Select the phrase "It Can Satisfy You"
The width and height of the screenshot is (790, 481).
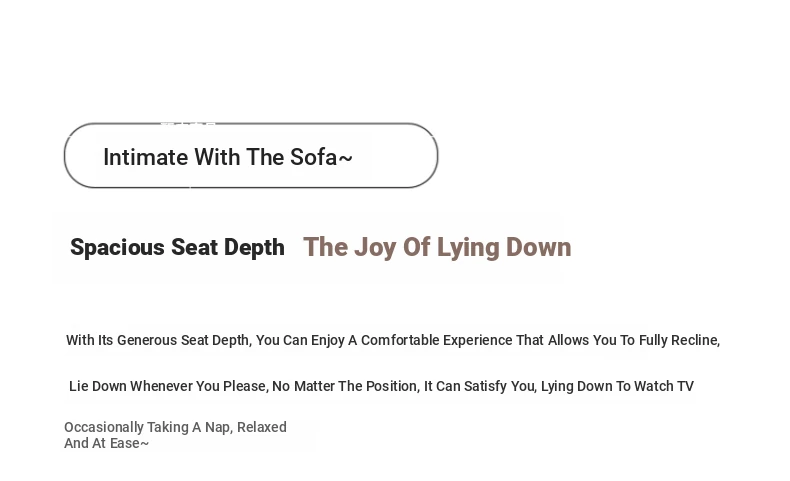click(480, 386)
